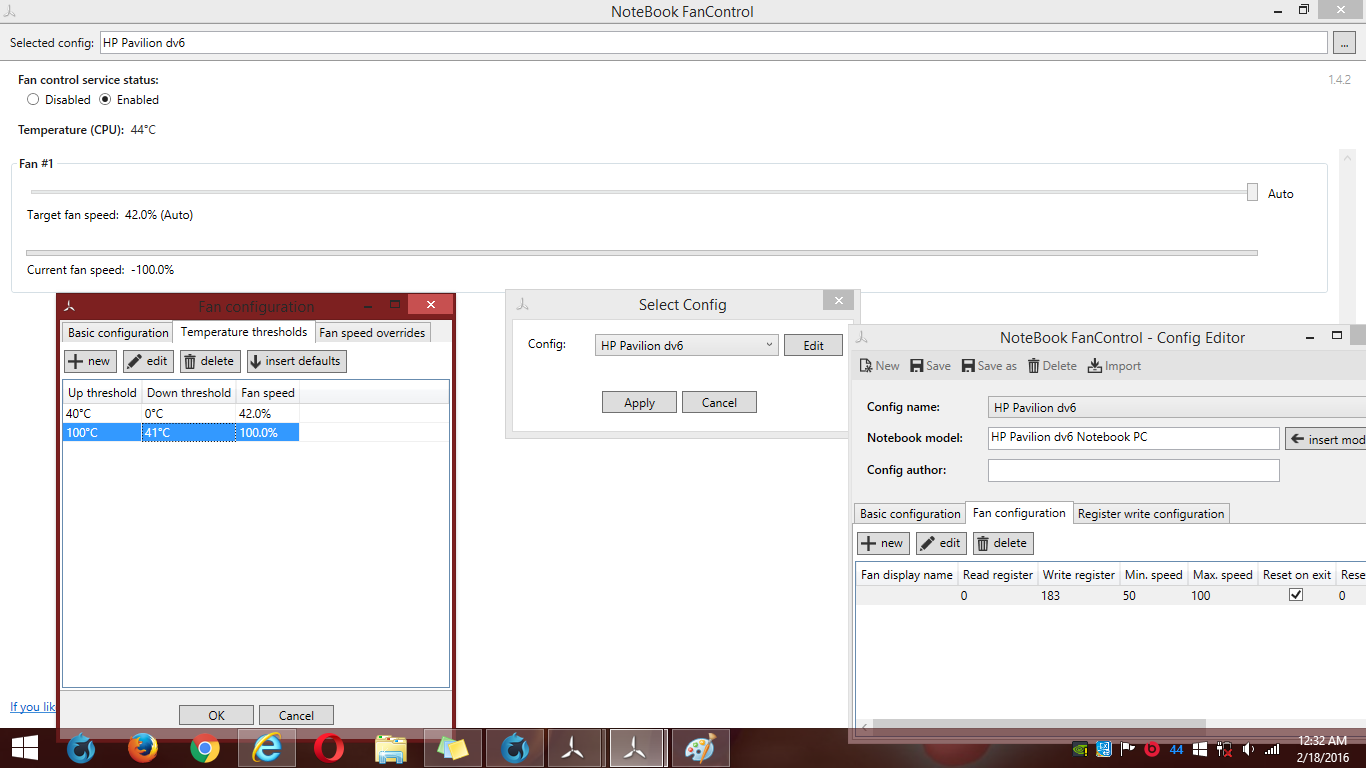Image resolution: width=1366 pixels, height=768 pixels.
Task: Click the Config name field in Config Editor
Action: (x=1176, y=408)
